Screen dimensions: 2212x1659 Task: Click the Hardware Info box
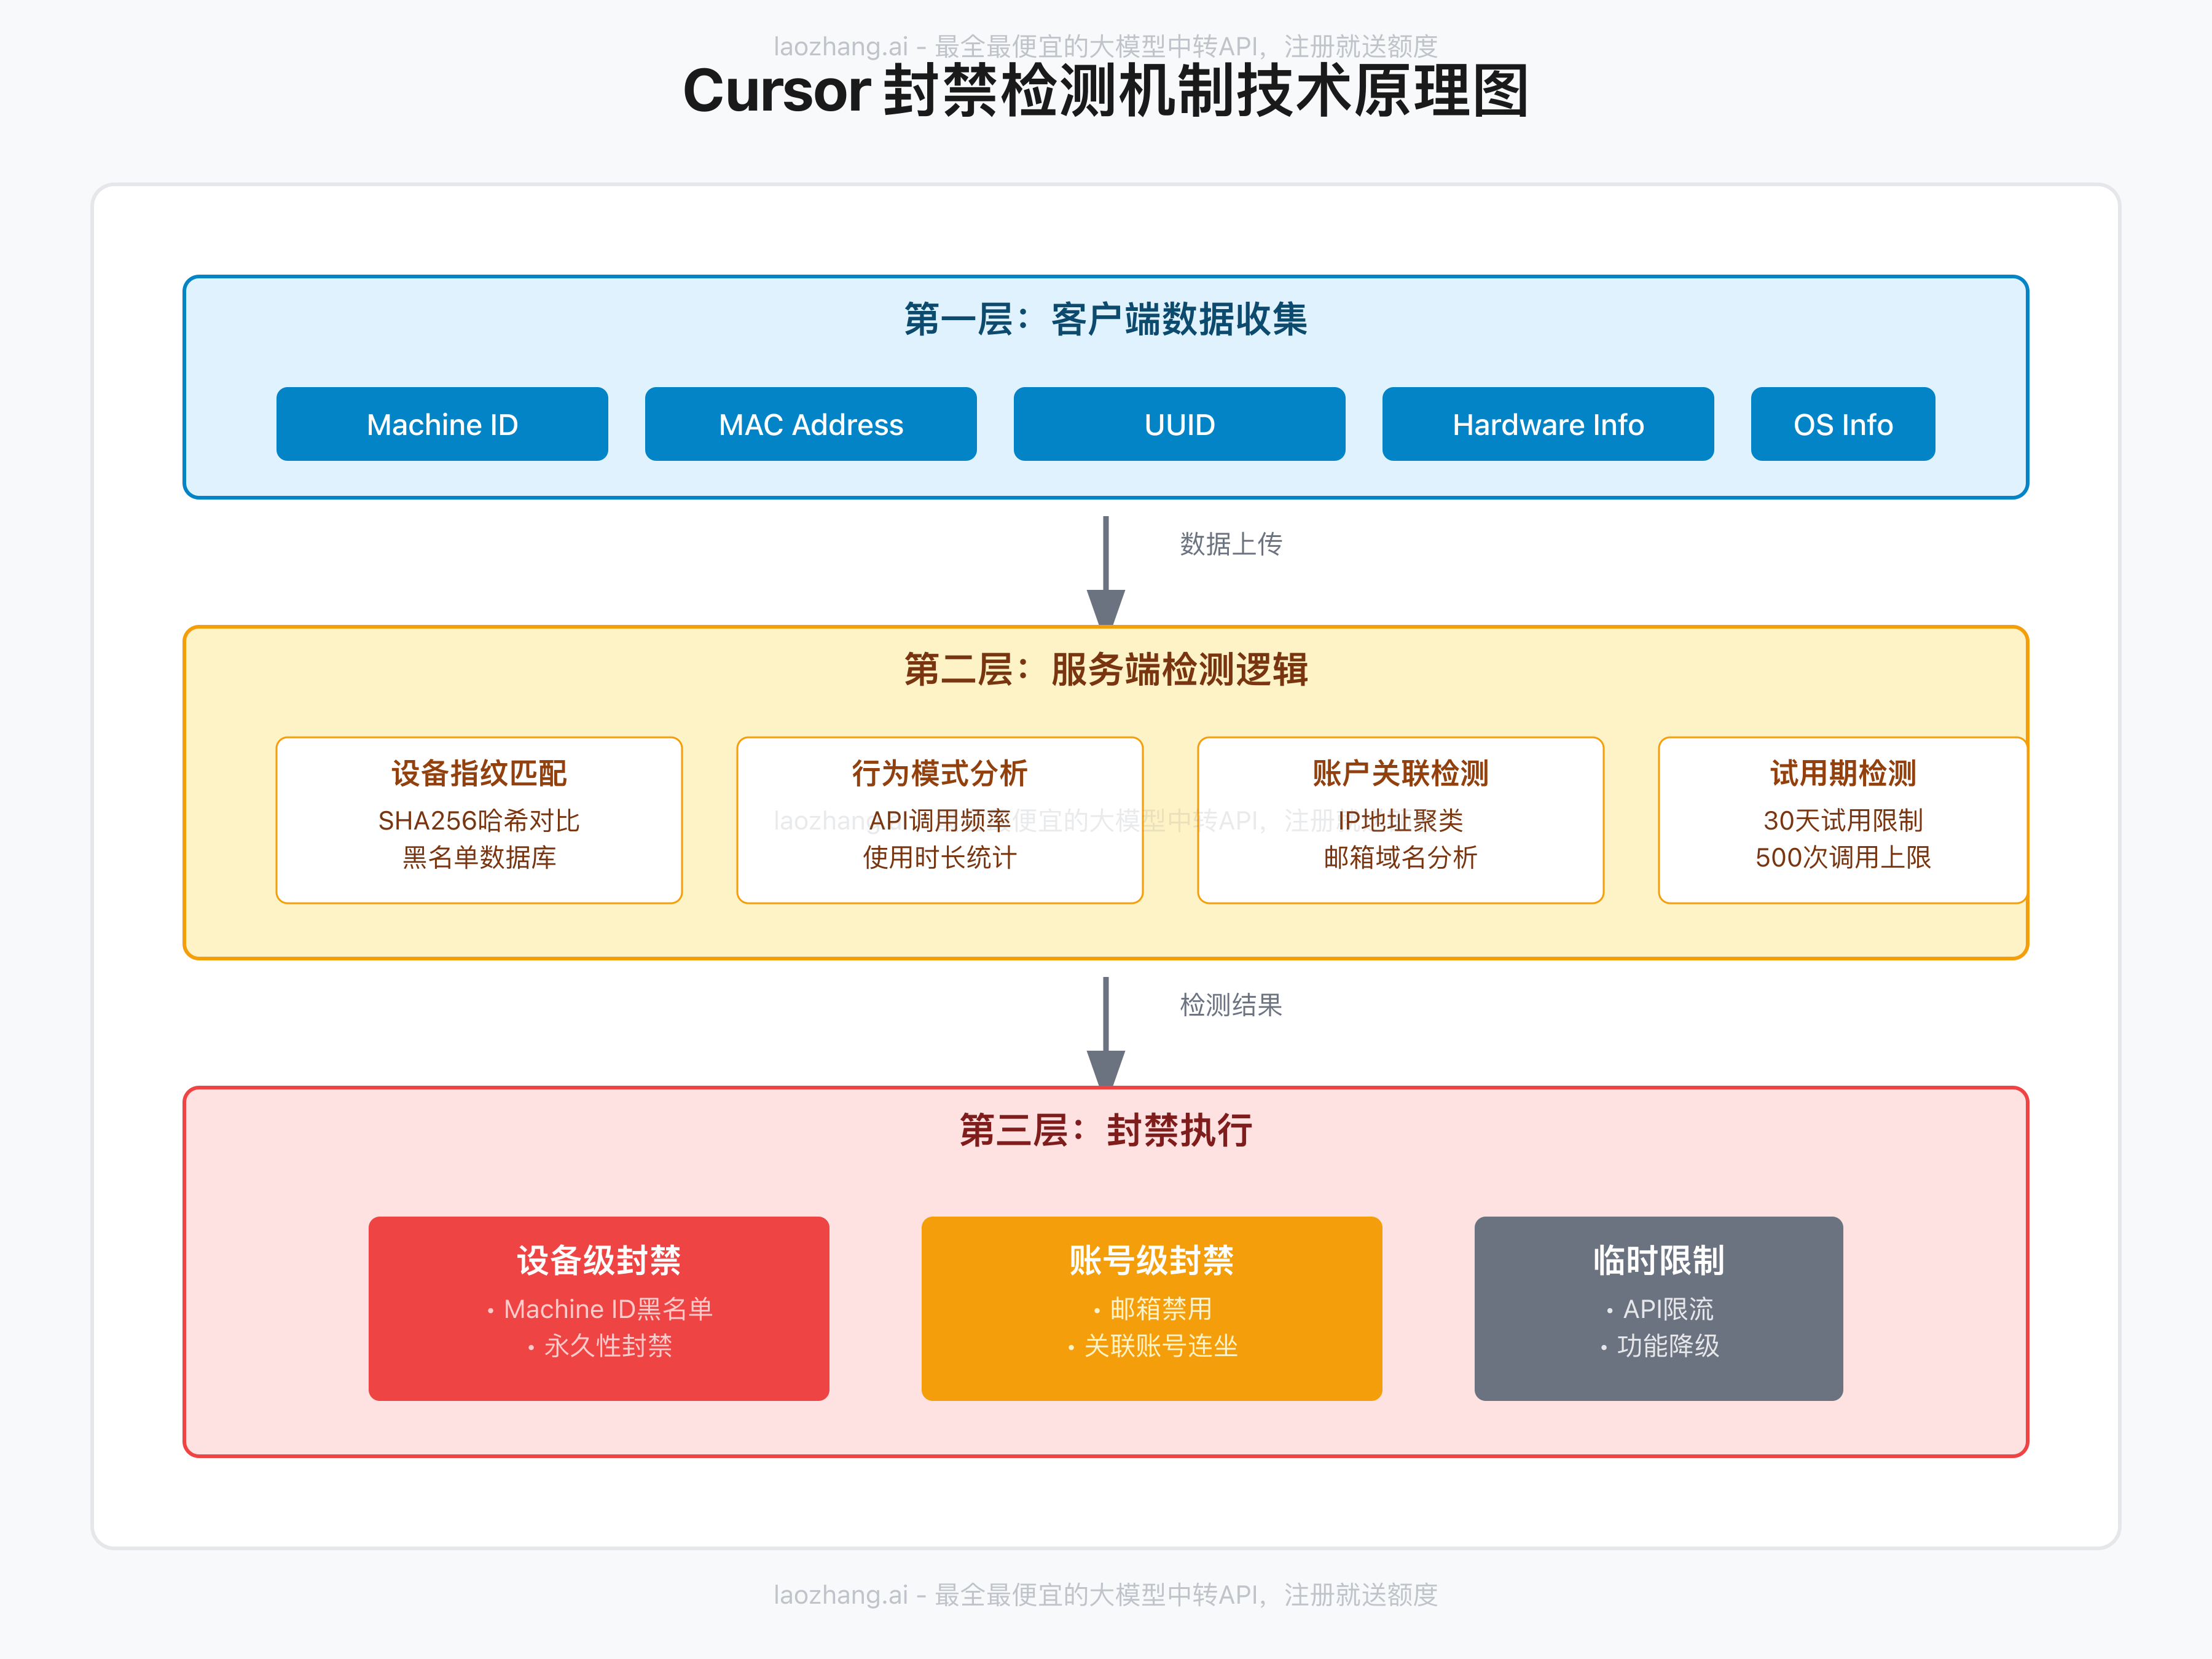pos(1548,424)
